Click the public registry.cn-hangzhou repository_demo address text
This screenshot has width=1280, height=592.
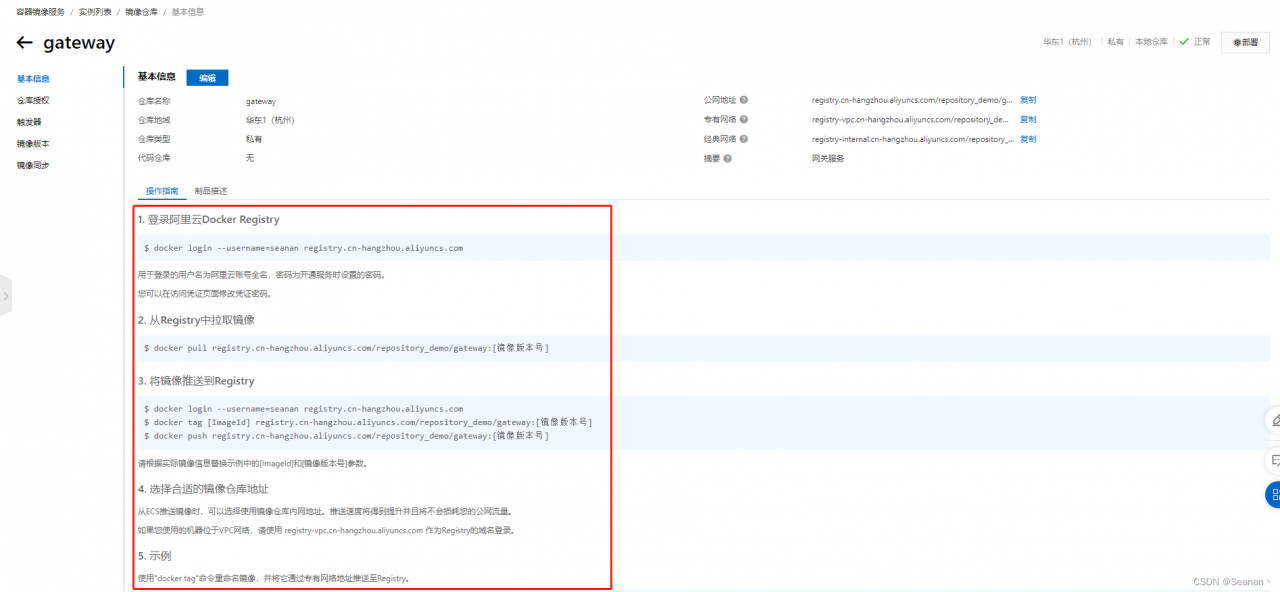[913, 100]
